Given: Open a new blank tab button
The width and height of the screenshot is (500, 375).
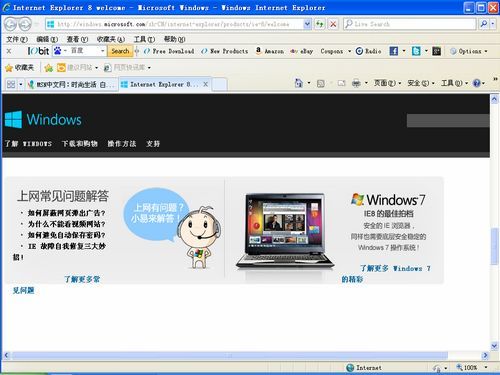Looking at the screenshot, I should 219,85.
